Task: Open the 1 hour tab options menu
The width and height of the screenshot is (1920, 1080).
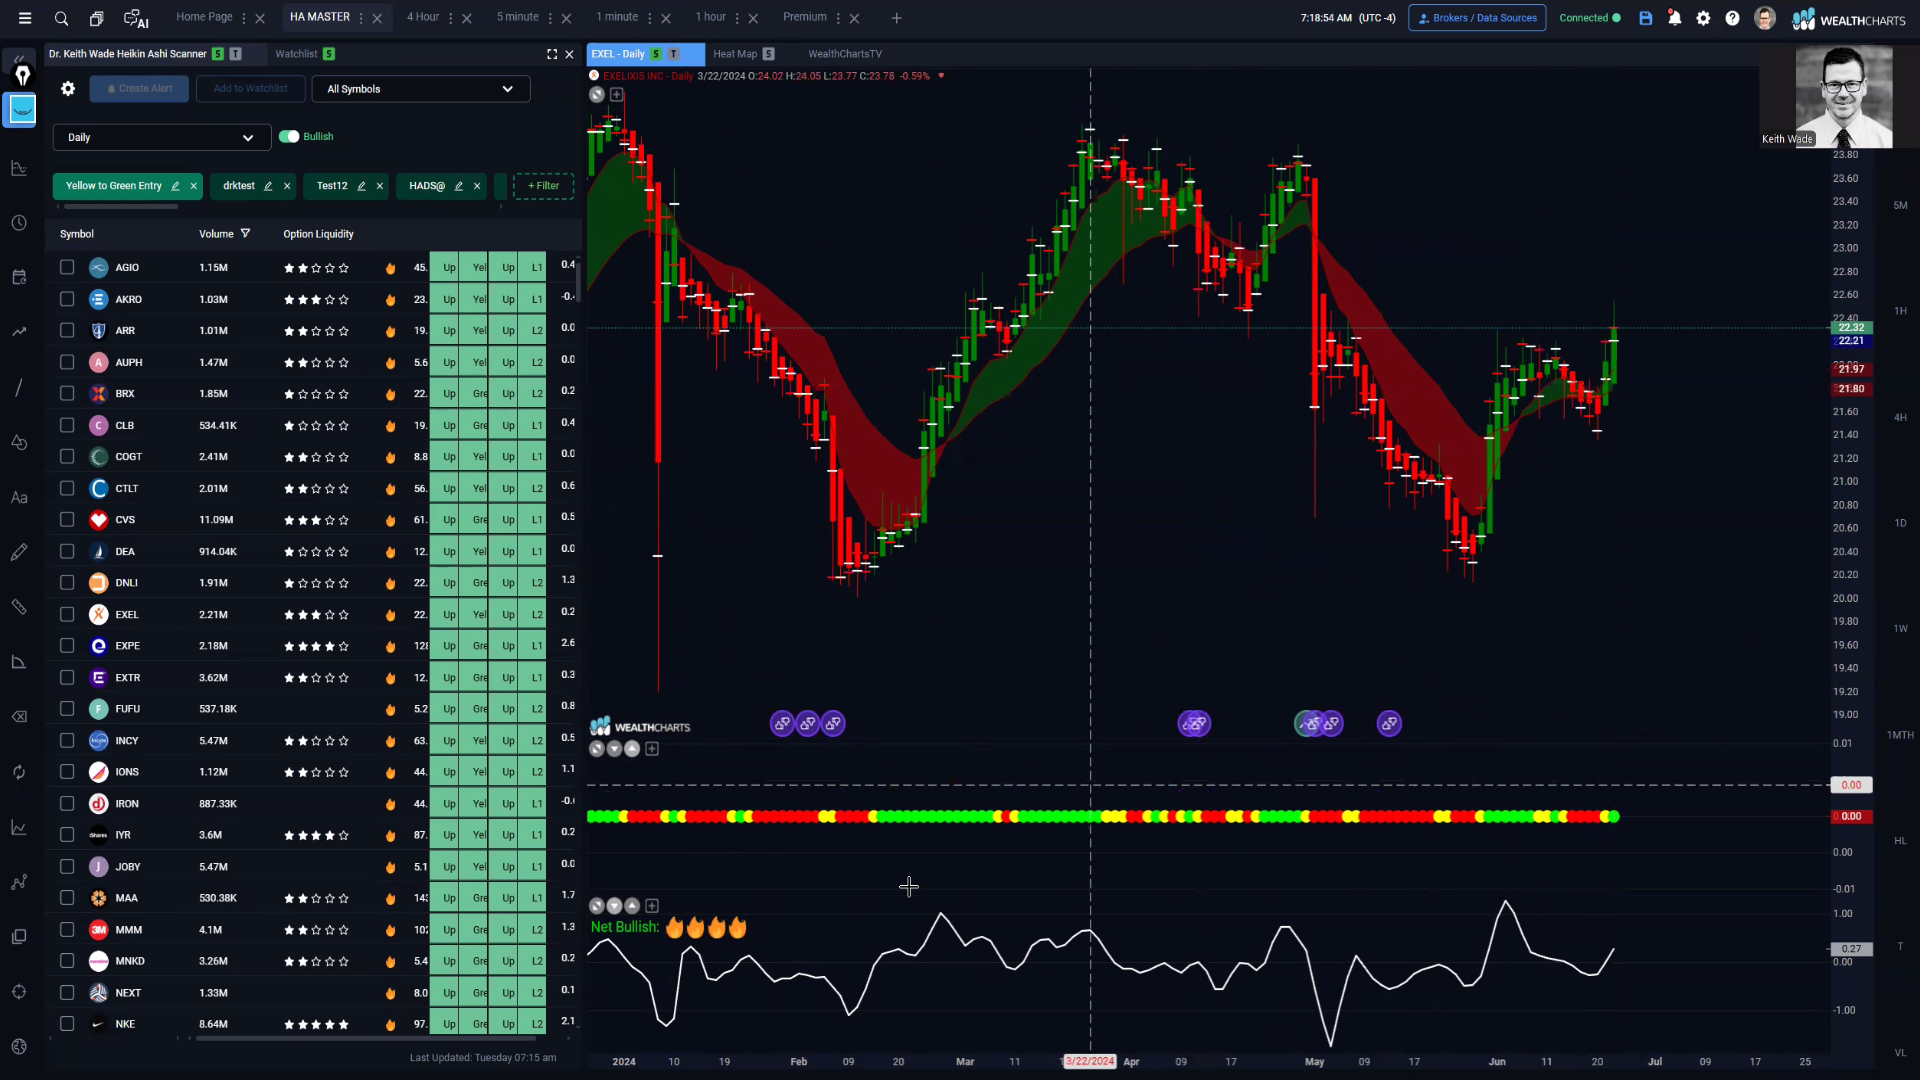Action: 737,18
